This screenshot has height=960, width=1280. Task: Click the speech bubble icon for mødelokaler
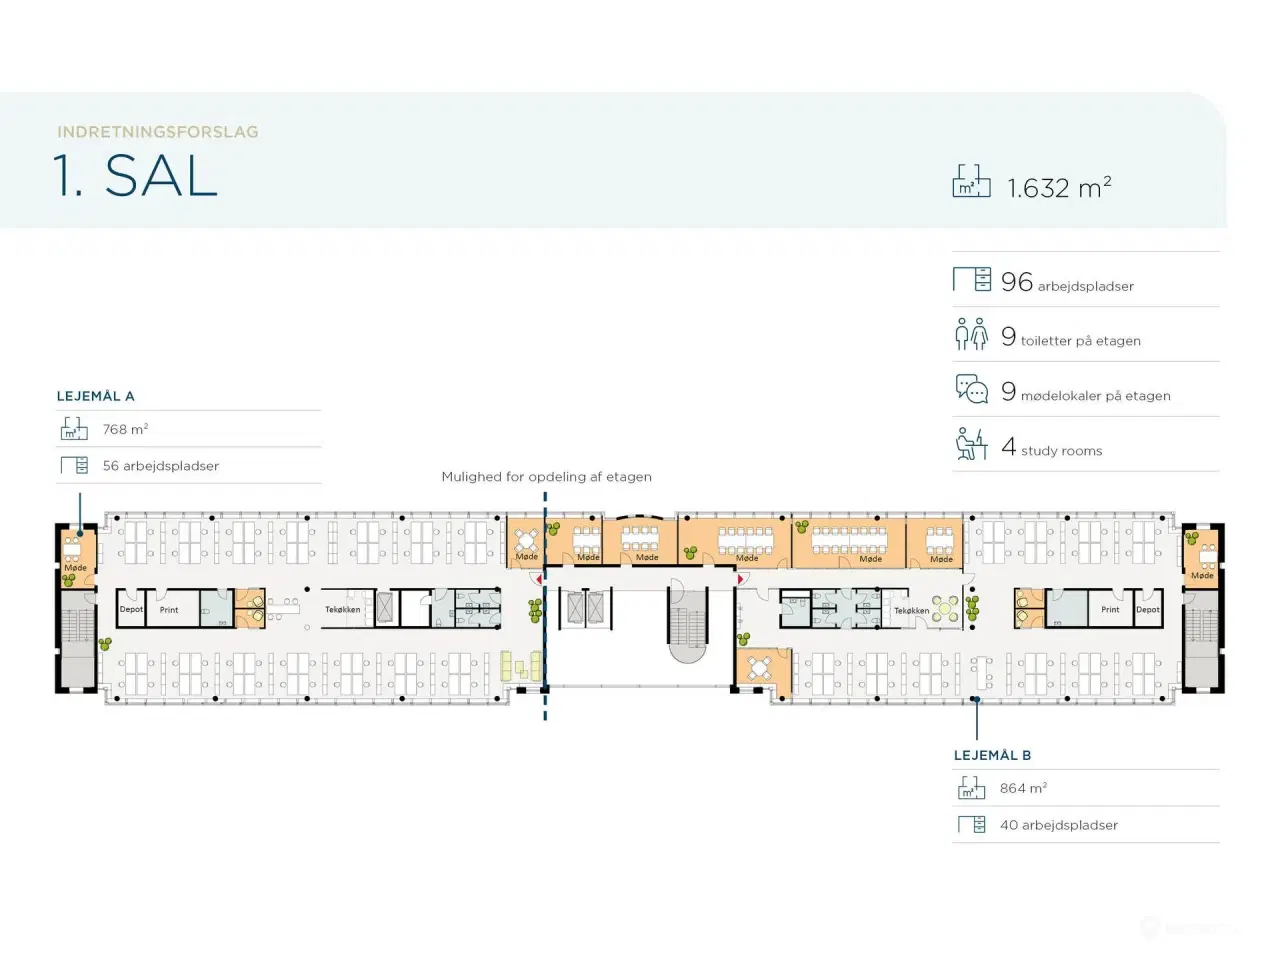coord(971,389)
